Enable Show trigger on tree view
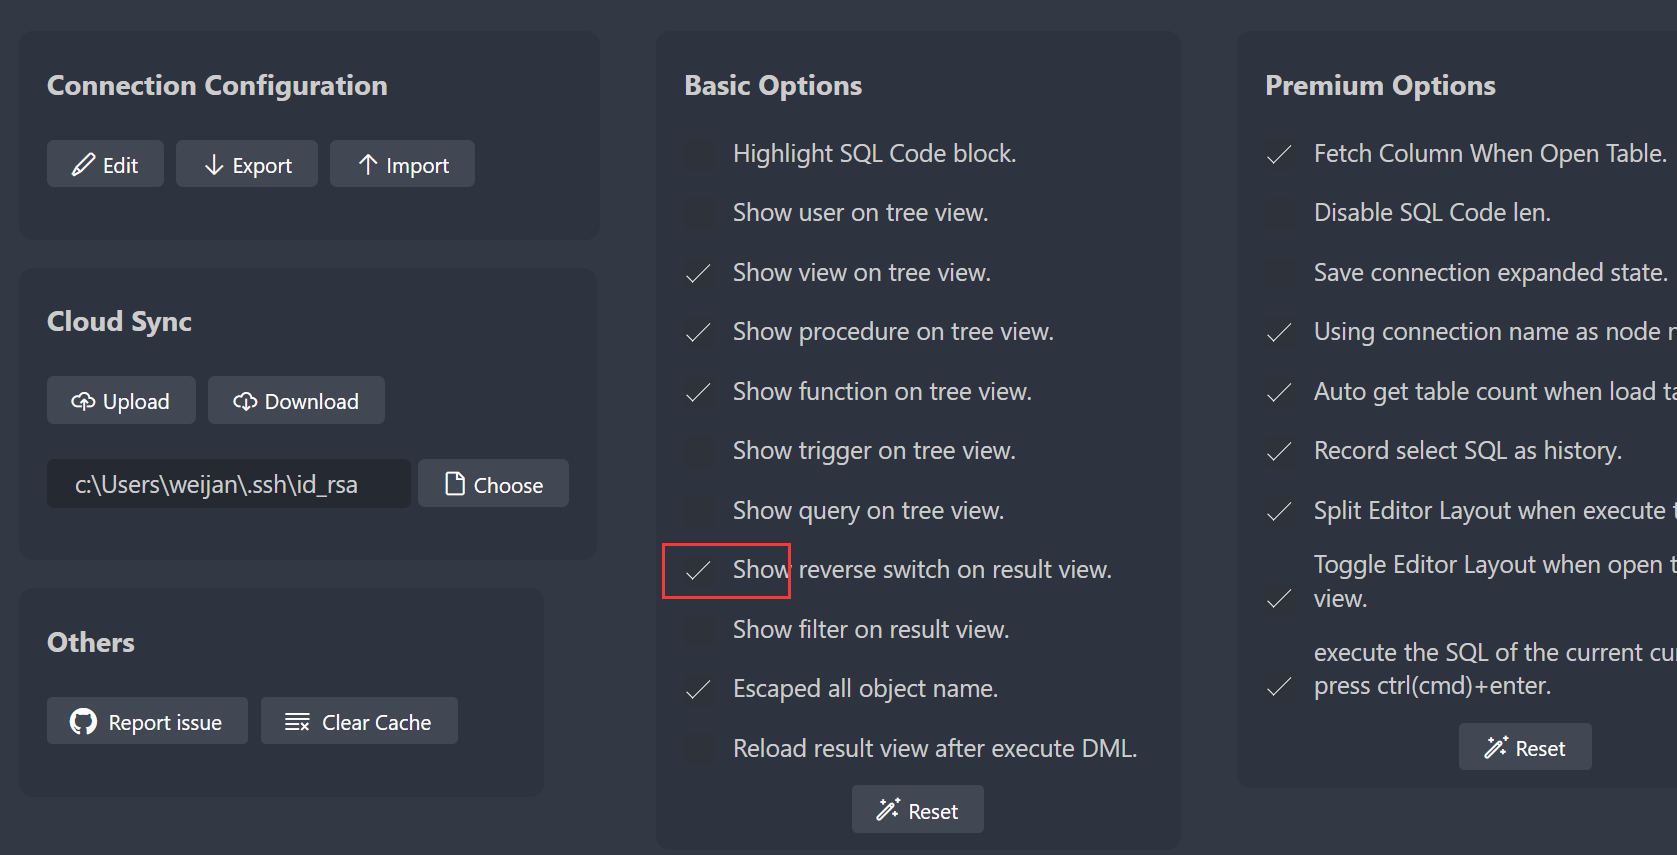1677x855 pixels. (x=698, y=451)
